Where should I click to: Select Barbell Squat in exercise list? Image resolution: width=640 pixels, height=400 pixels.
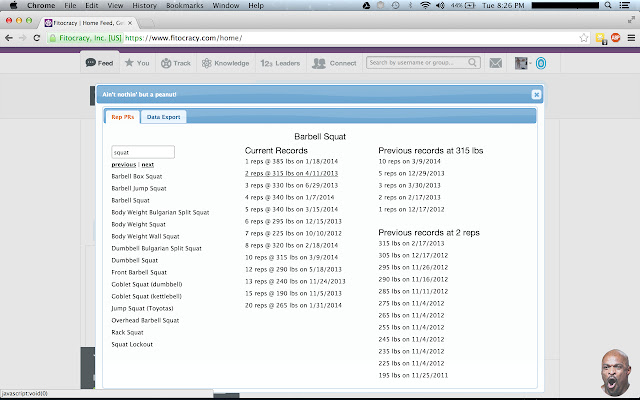click(x=131, y=200)
